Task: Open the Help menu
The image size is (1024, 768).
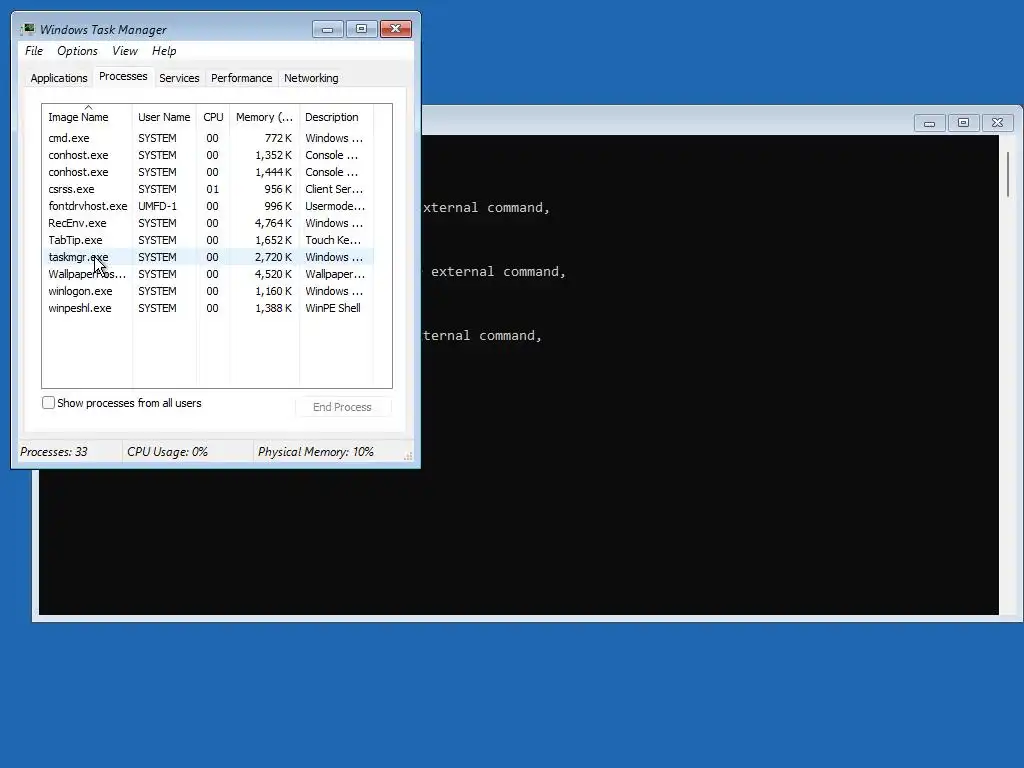Action: [x=164, y=51]
